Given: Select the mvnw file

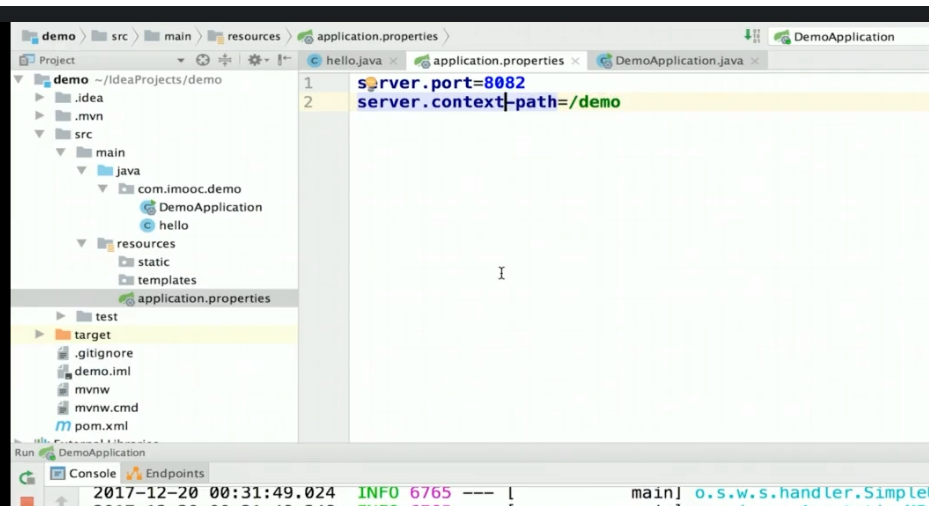Looking at the screenshot, I should click(92, 390).
